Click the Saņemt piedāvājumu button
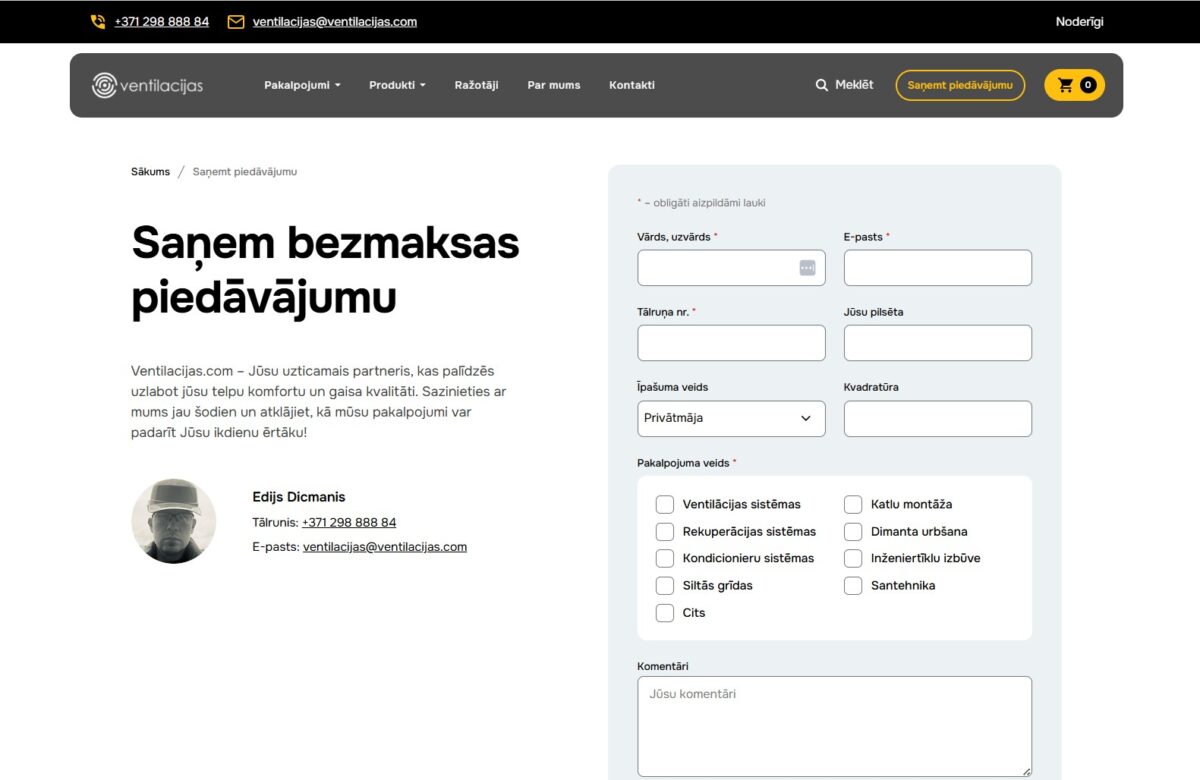This screenshot has height=780, width=1200. tap(960, 85)
